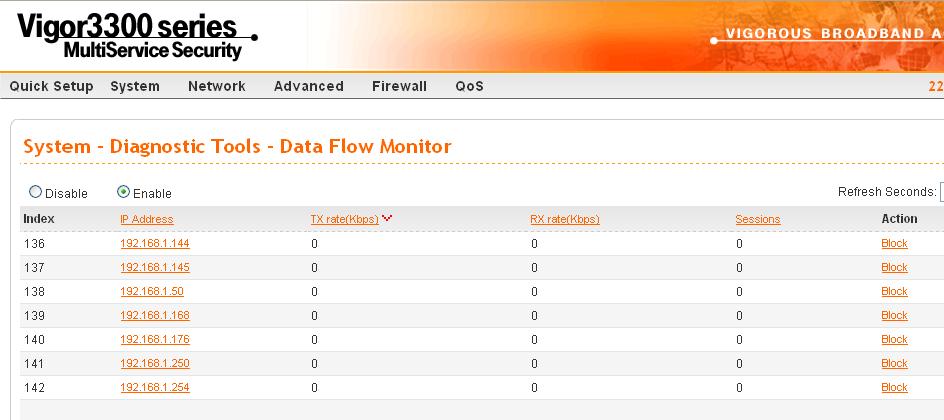This screenshot has height=420, width=944.
Task: Expand the QoS menu
Action: (x=470, y=86)
